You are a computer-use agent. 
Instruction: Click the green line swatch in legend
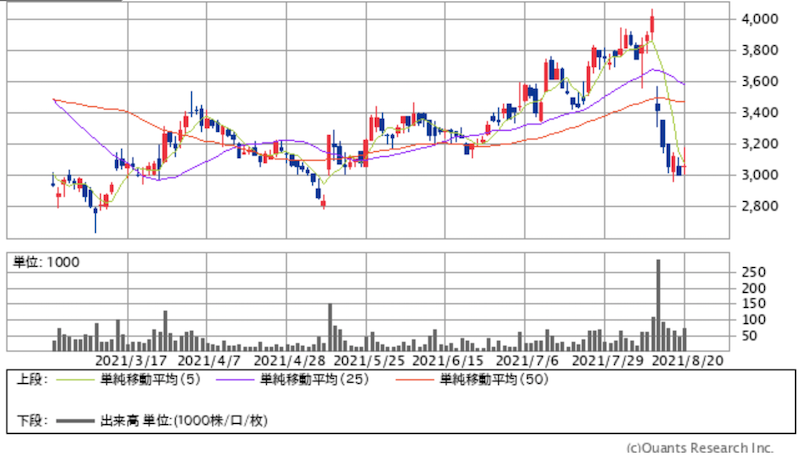point(75,380)
